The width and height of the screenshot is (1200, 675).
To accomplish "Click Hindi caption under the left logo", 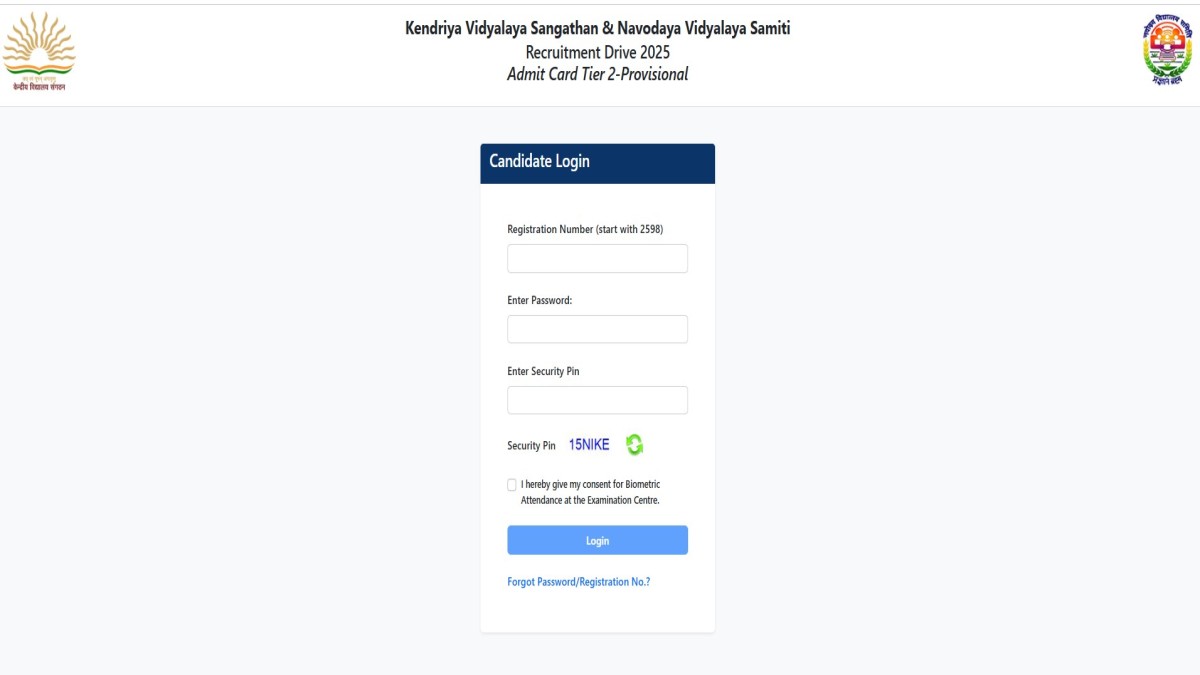I will pyautogui.click(x=39, y=87).
